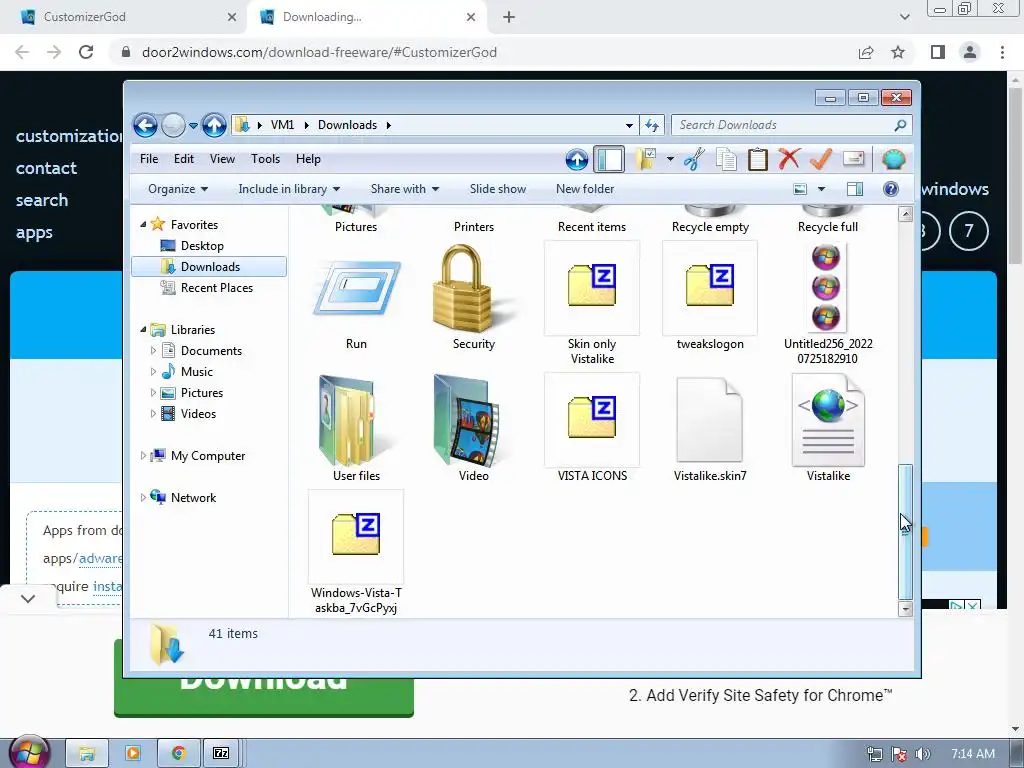Select the Windows-Vista-Taskba_7vGcPyxj archive

click(x=356, y=552)
